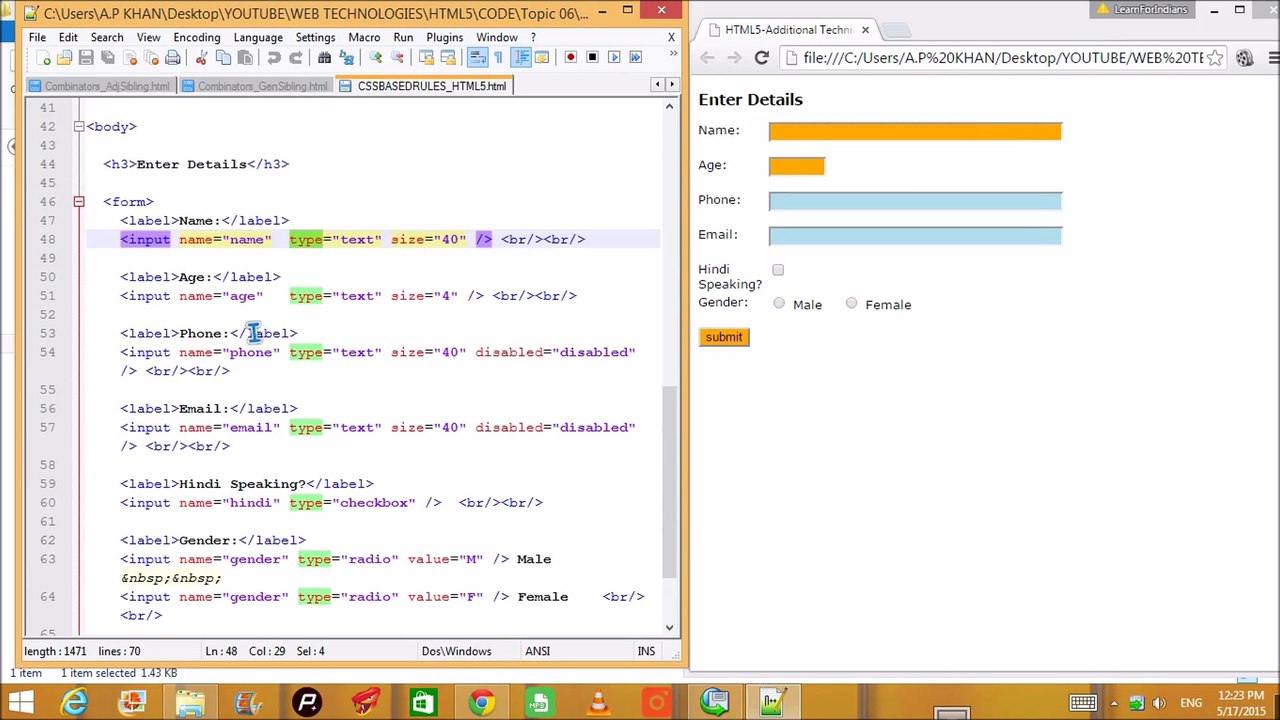This screenshot has width=1280, height=720.
Task: Open Find using the binoculars icon
Action: 324,57
